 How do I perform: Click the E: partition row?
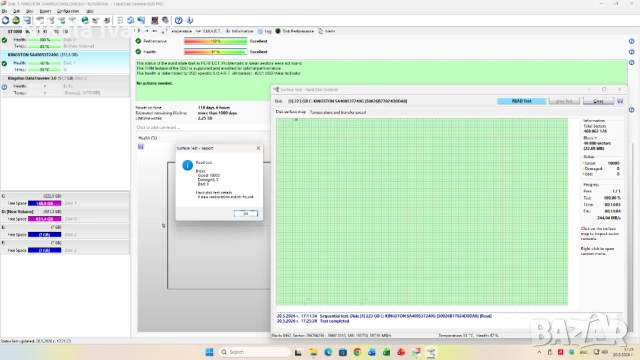[x=65, y=231]
